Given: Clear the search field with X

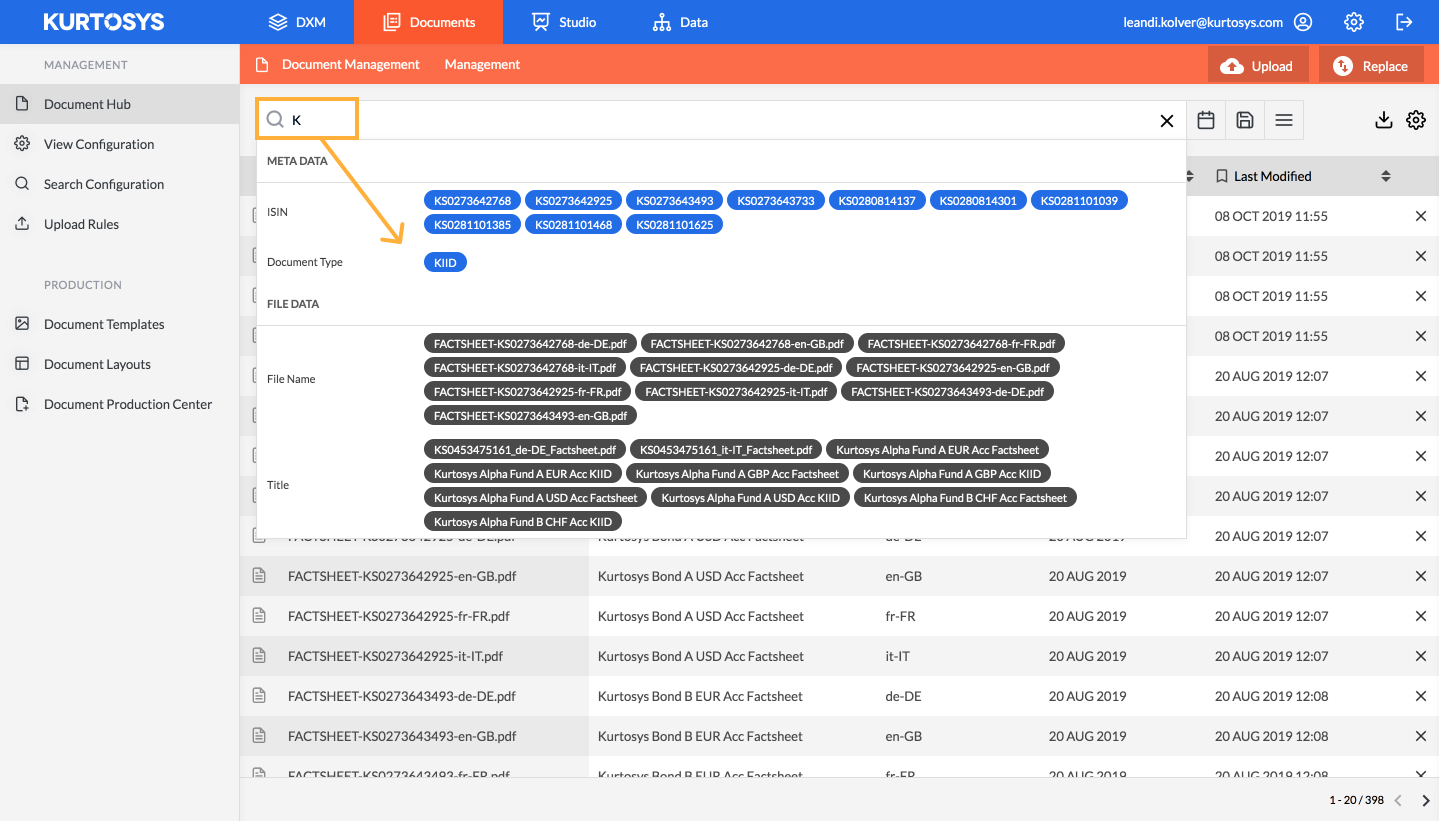Looking at the screenshot, I should click(x=1167, y=121).
